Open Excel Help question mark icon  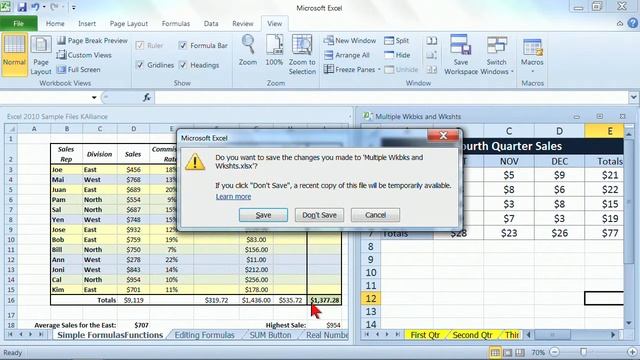(633, 23)
